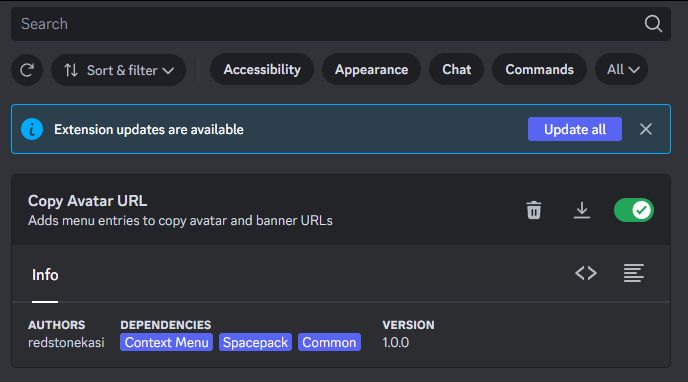Click the VERSION heading
Viewport: 688px width, 382px height.
tap(408, 325)
